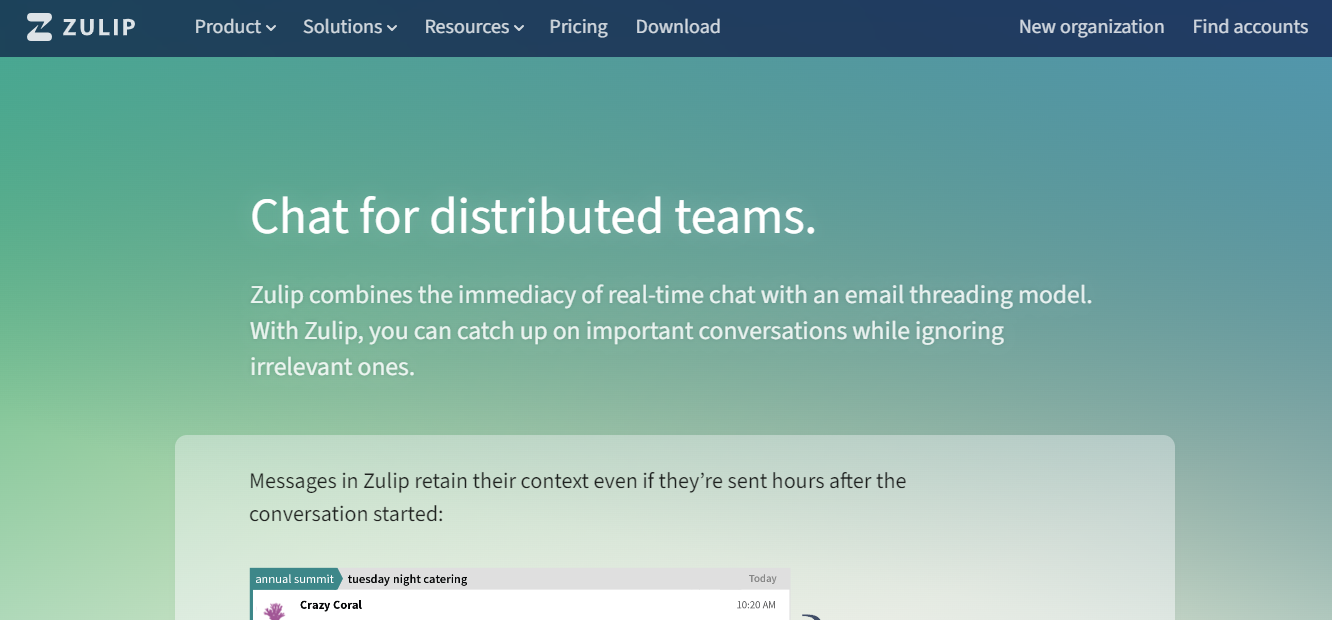The height and width of the screenshot is (620, 1332).
Task: Click the chevron beside Product
Action: pyautogui.click(x=271, y=28)
